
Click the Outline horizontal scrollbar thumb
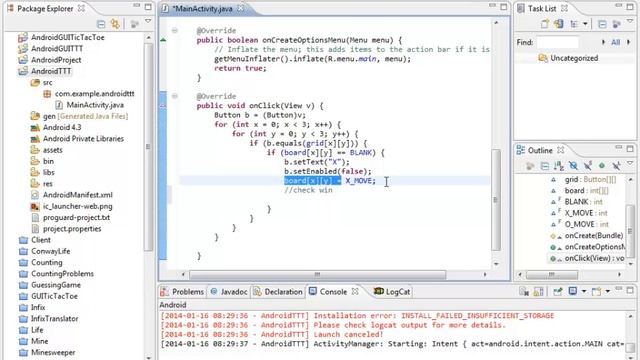(x=552, y=275)
